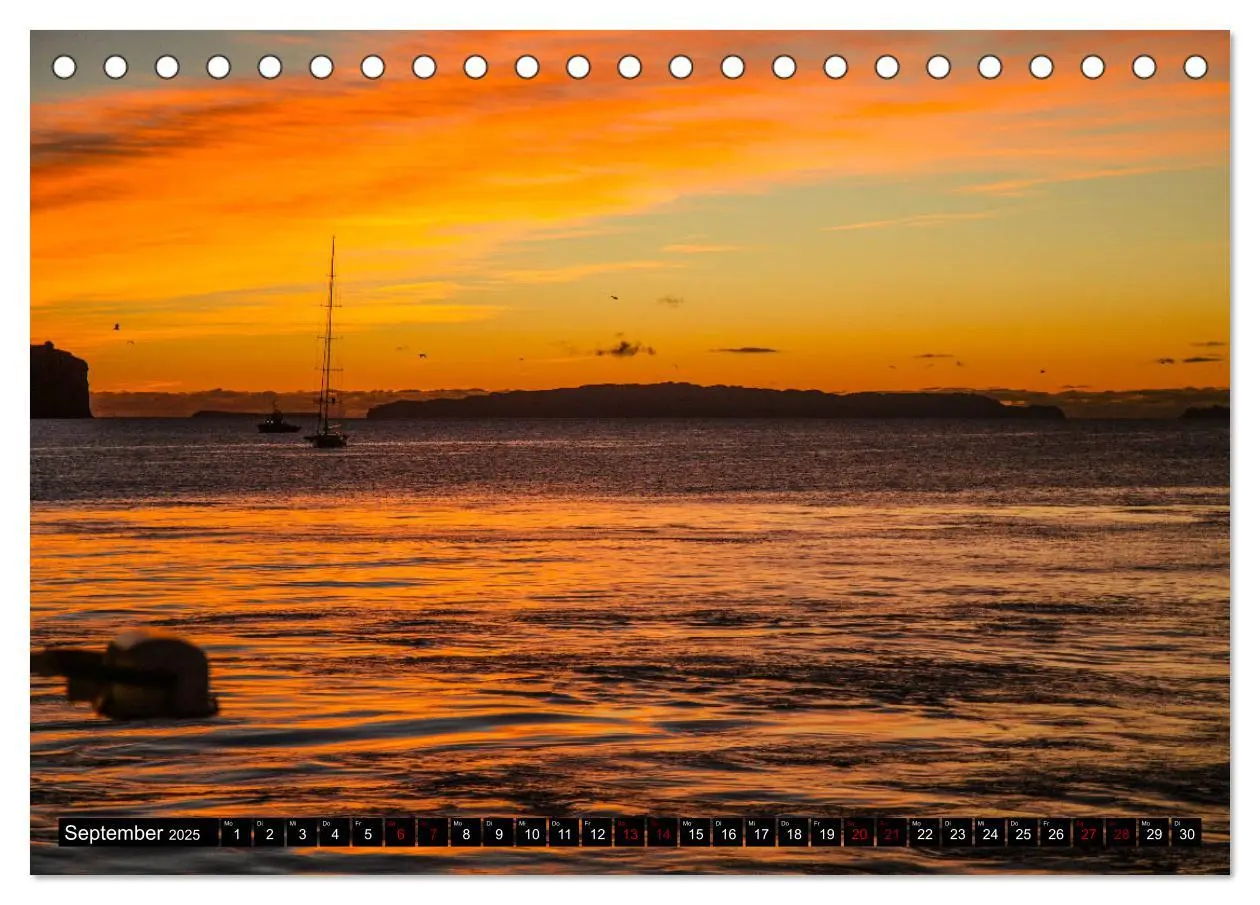Image resolution: width=1260 pixels, height=905 pixels.
Task: Click the September 2025 month label
Action: pyautogui.click(x=132, y=833)
